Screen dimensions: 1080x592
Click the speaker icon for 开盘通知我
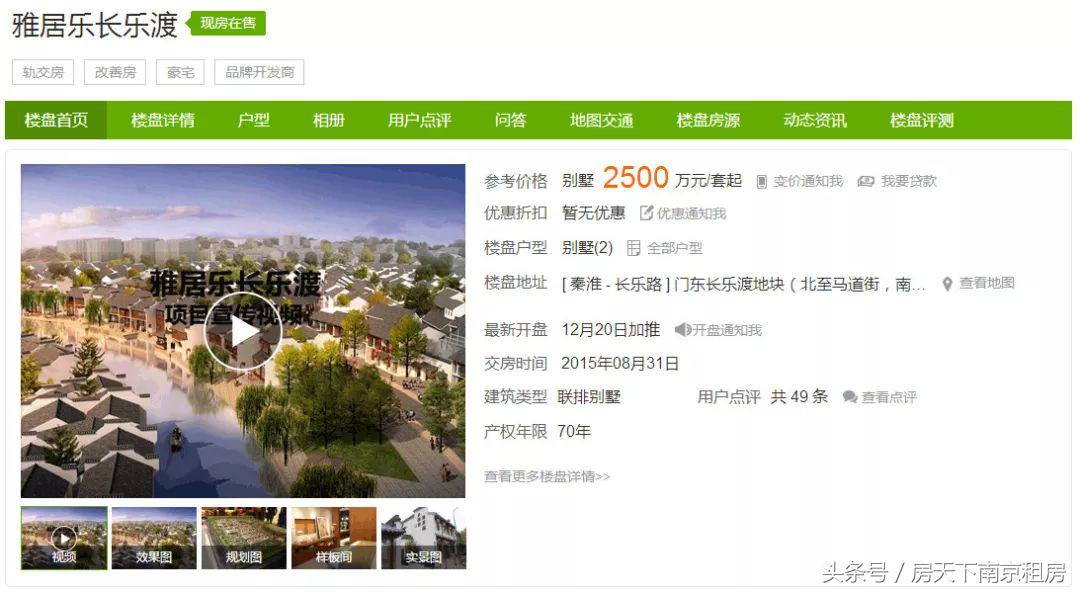pos(683,329)
